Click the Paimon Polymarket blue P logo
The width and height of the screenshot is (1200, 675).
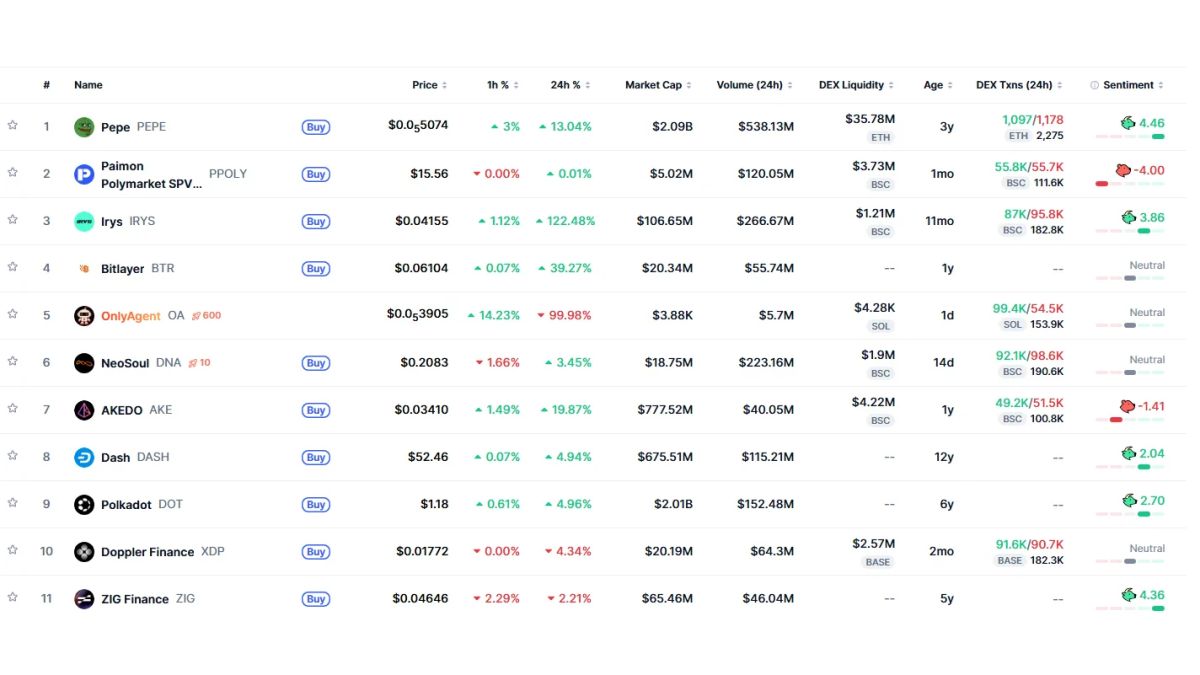pyautogui.click(x=84, y=175)
